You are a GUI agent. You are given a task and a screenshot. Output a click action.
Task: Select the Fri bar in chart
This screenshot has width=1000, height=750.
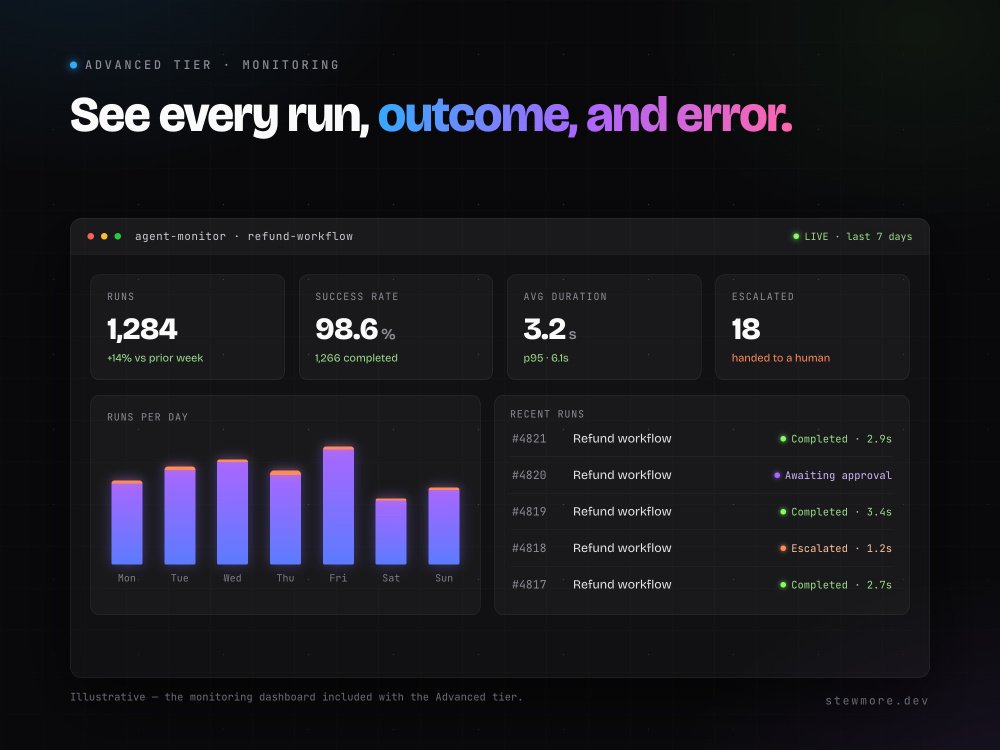coord(338,505)
